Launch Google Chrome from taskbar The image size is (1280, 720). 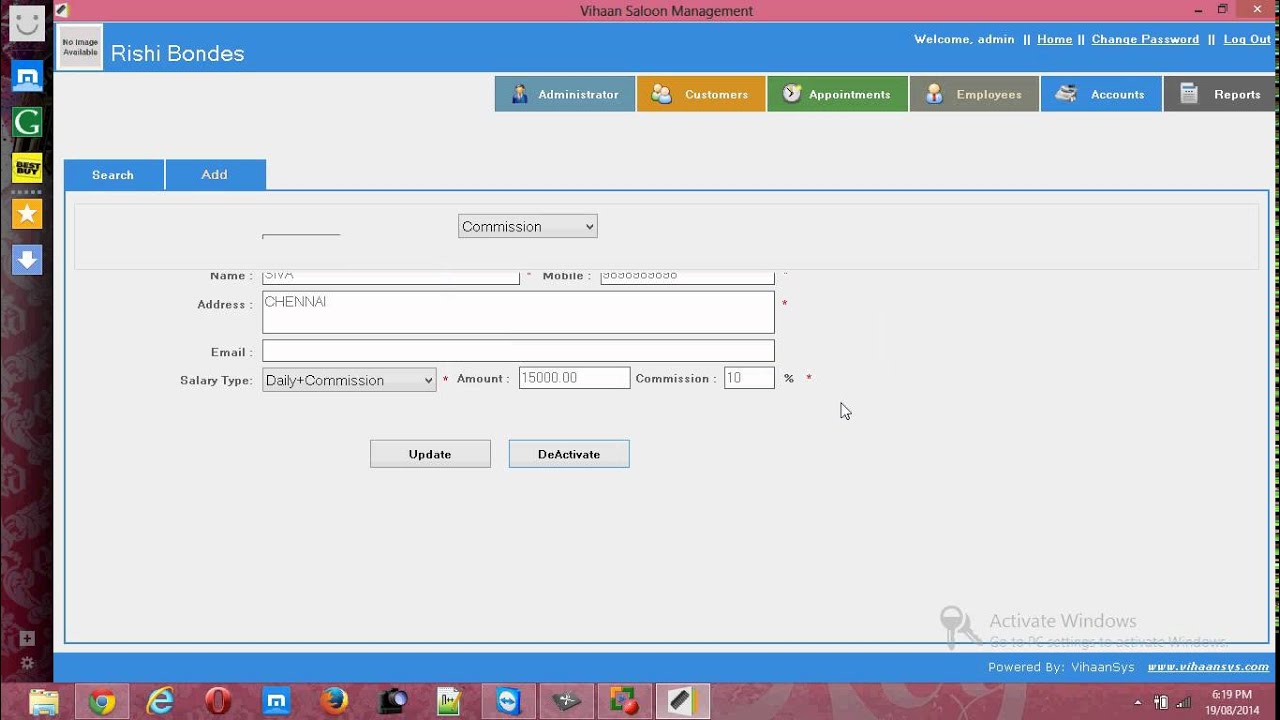click(x=102, y=702)
